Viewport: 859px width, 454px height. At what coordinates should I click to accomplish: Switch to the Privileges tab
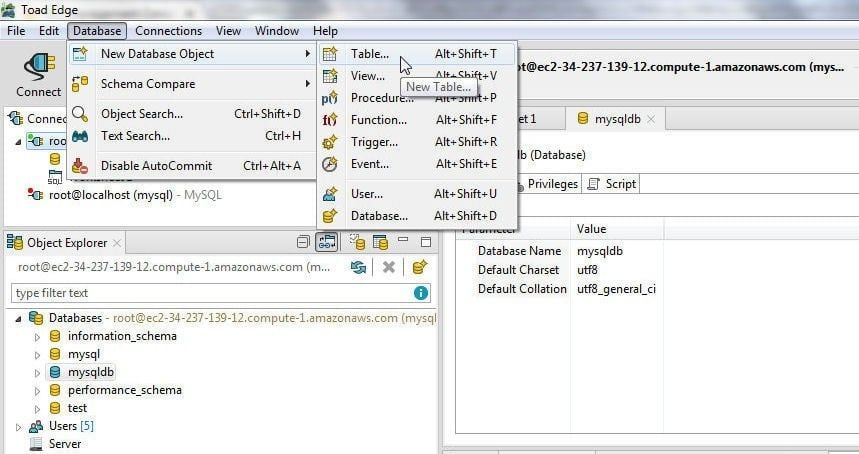(x=552, y=184)
